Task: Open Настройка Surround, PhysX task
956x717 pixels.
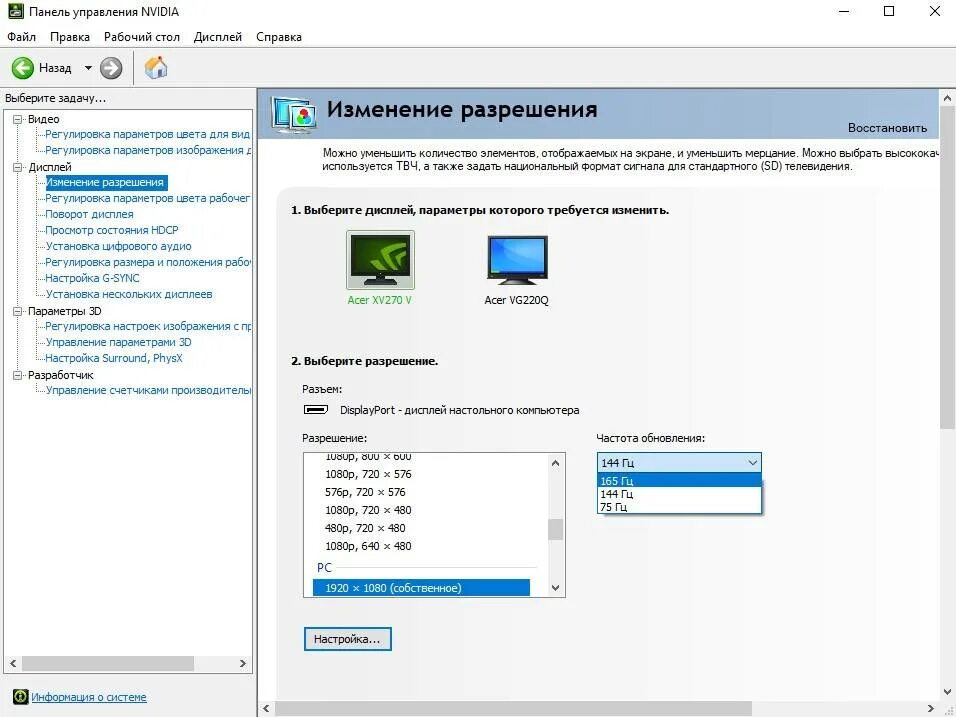Action: 114,358
